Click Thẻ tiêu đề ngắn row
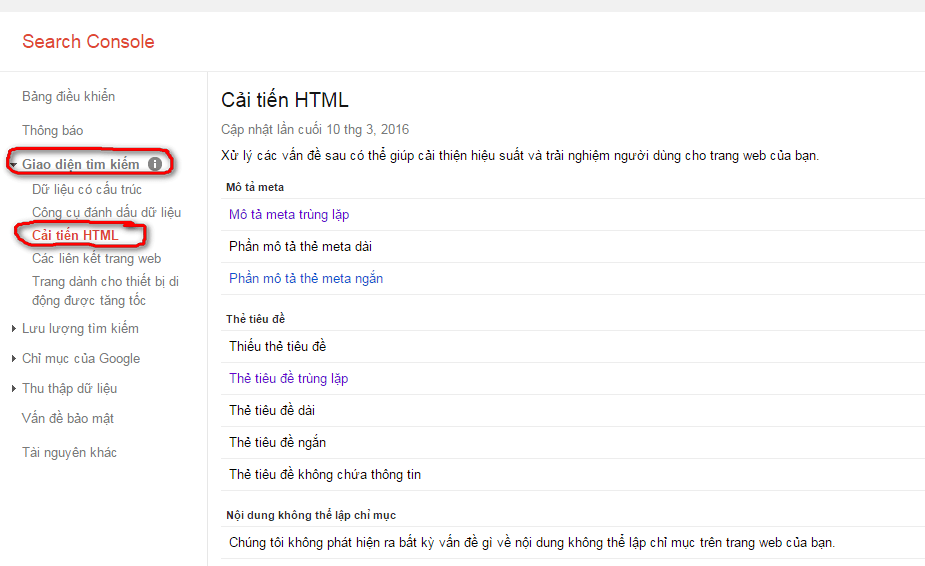Viewport: 925px width, 566px height. [573, 443]
